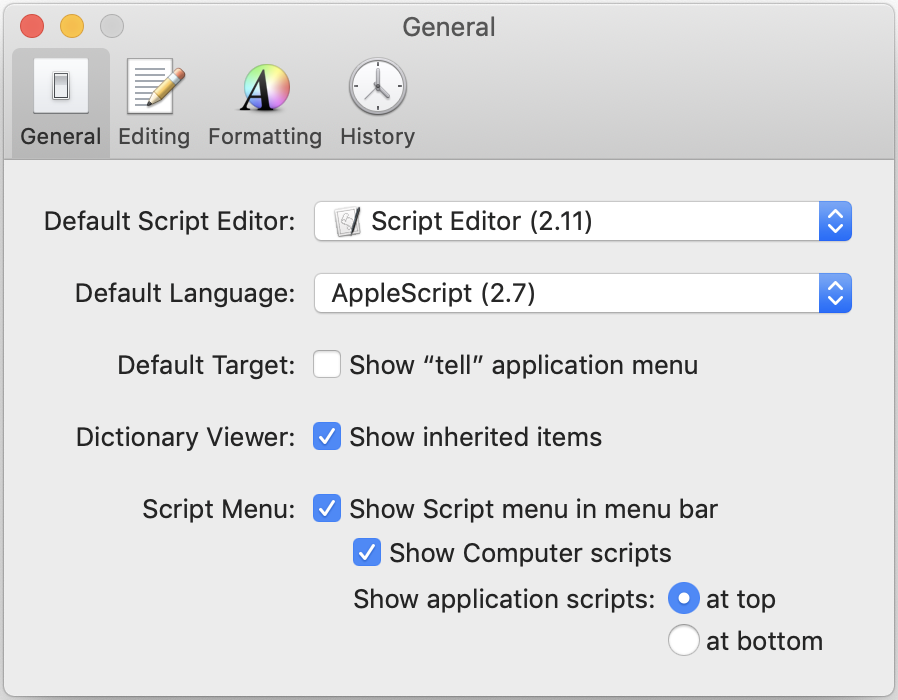Switch to the Editing tab label
This screenshot has width=898, height=700.
tap(154, 137)
